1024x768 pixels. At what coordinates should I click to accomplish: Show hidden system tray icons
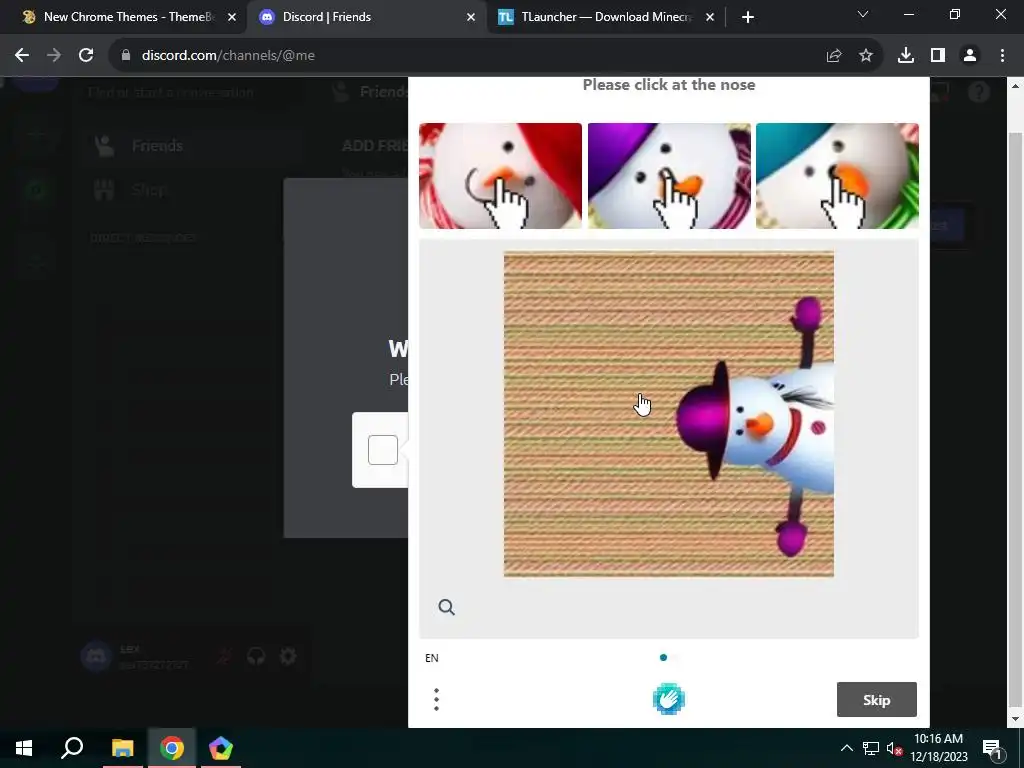click(846, 748)
